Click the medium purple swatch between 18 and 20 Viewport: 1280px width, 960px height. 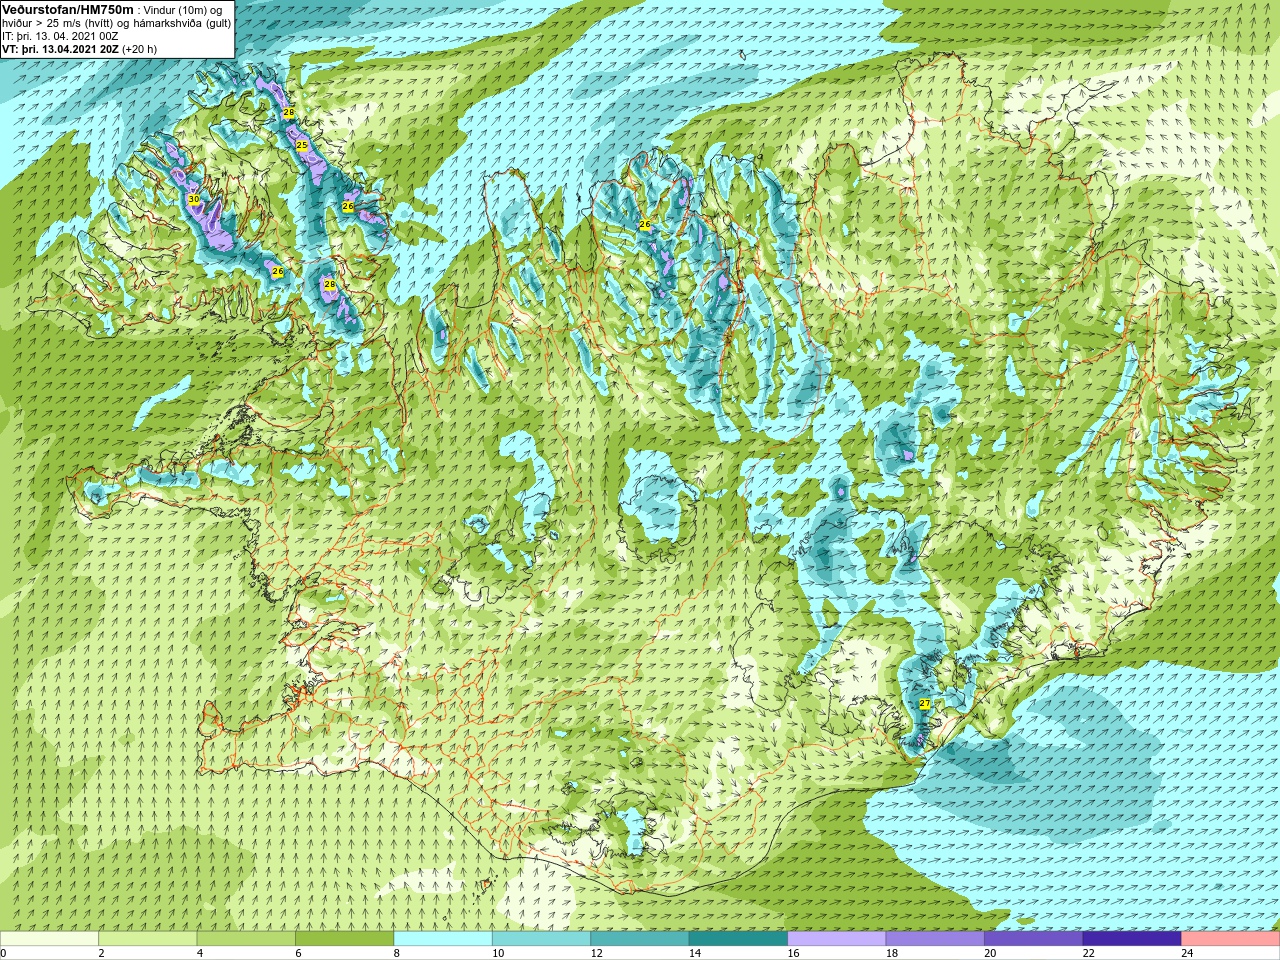point(935,938)
